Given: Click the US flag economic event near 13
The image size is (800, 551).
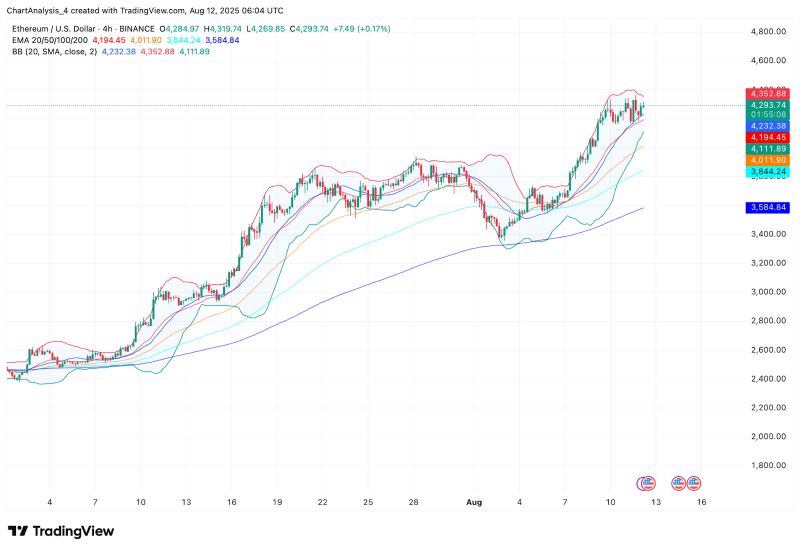Looking at the screenshot, I should pyautogui.click(x=647, y=482).
